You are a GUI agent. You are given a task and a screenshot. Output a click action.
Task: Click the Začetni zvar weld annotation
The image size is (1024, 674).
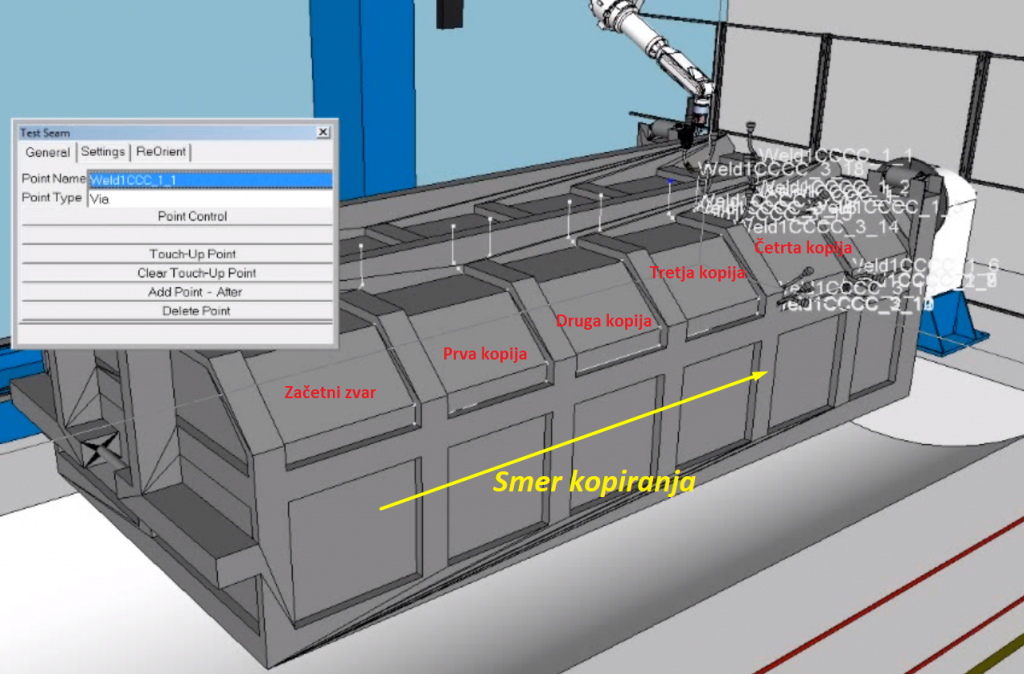coord(330,392)
